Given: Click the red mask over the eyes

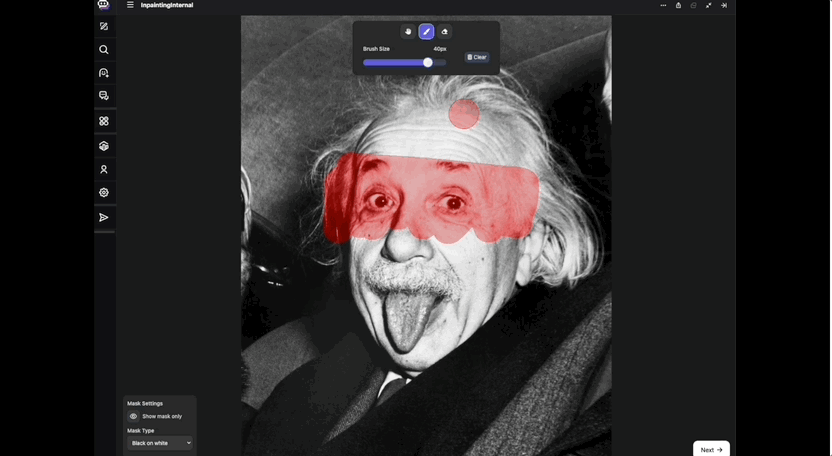Looking at the screenshot, I should tap(431, 199).
